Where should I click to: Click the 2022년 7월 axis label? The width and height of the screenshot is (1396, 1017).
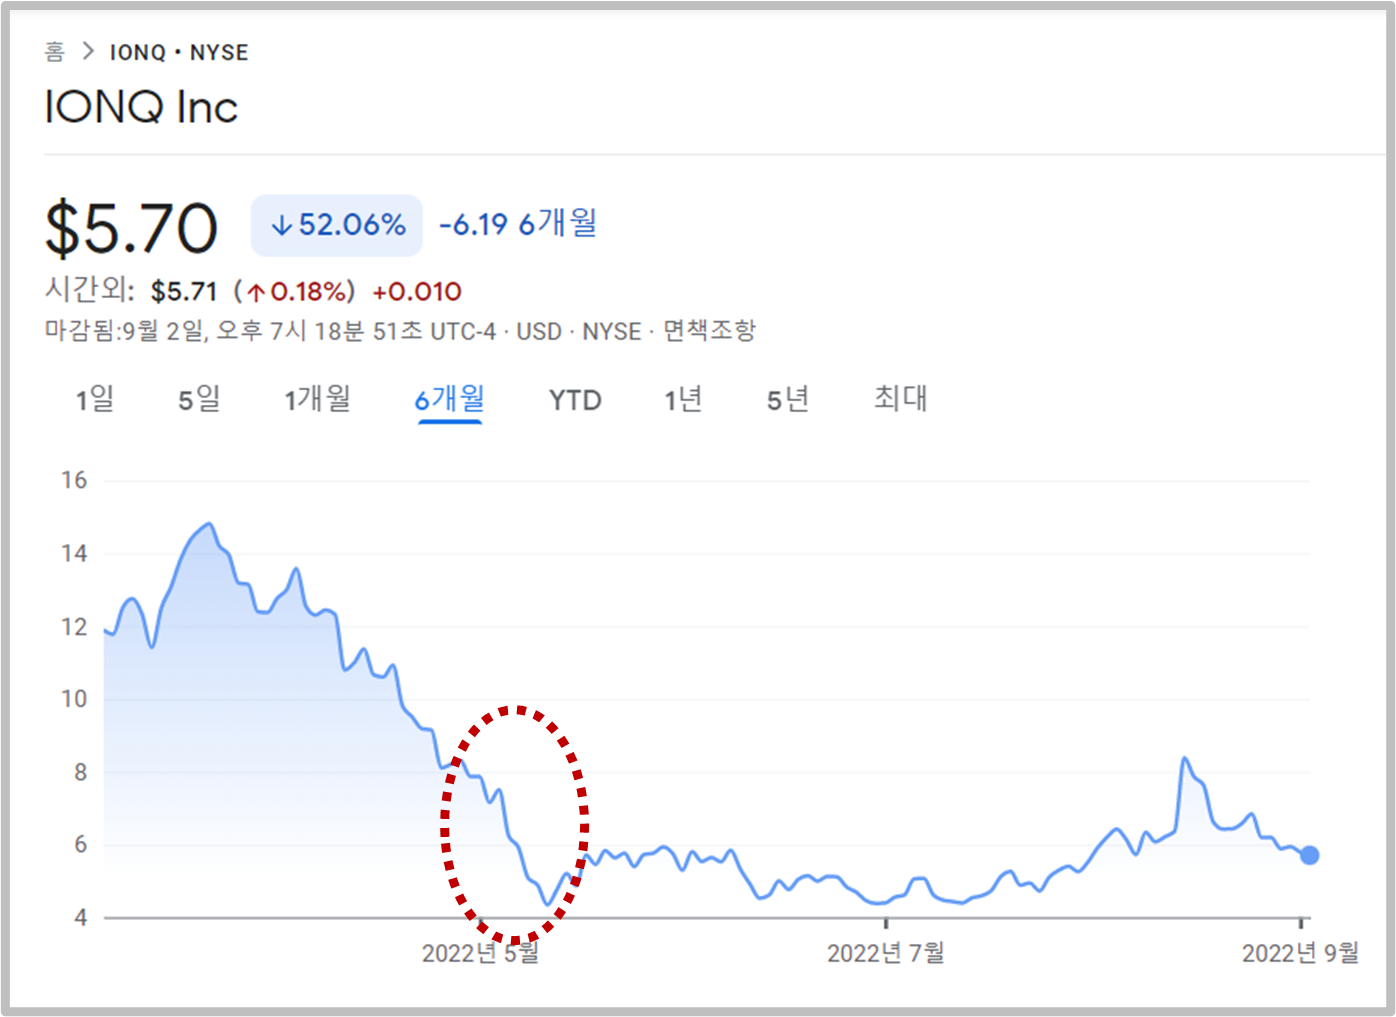886,953
